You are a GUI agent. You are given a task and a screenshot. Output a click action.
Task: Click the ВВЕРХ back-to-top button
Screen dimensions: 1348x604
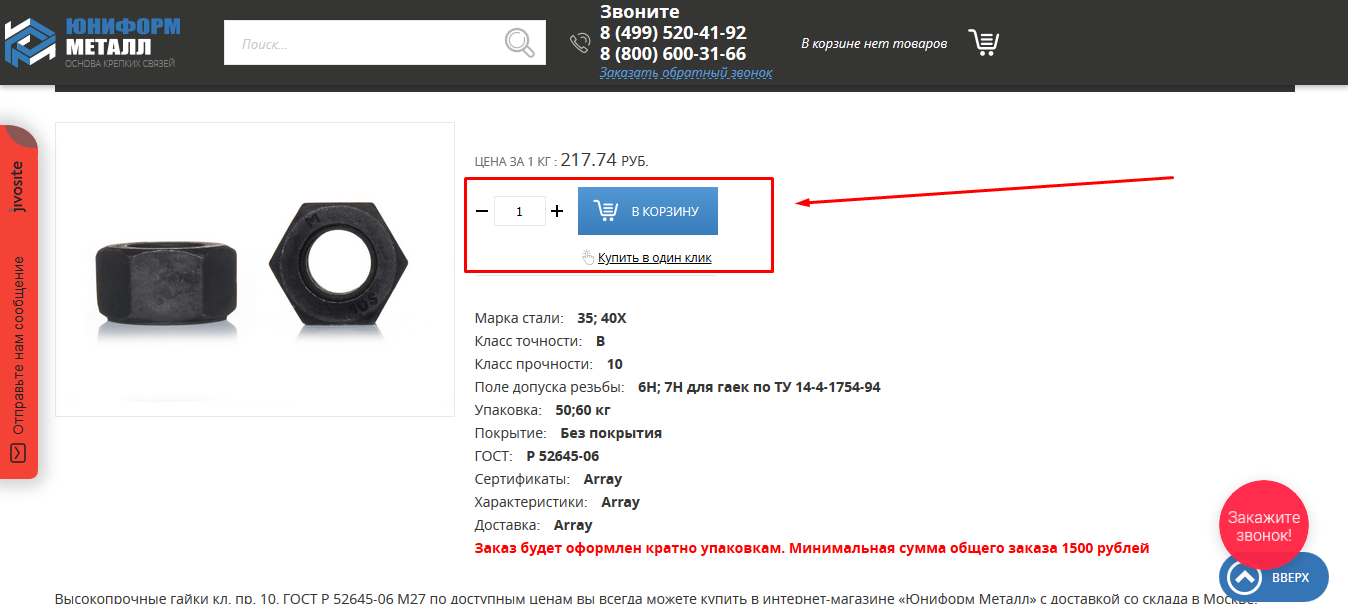(x=1274, y=578)
